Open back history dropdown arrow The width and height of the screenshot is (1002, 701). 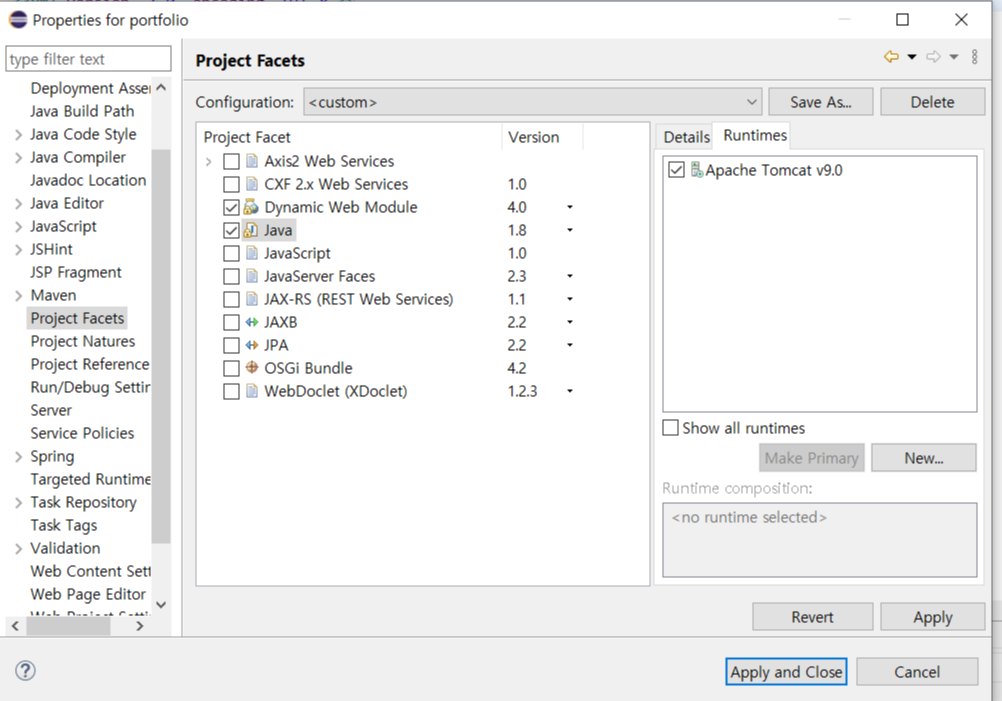[912, 57]
